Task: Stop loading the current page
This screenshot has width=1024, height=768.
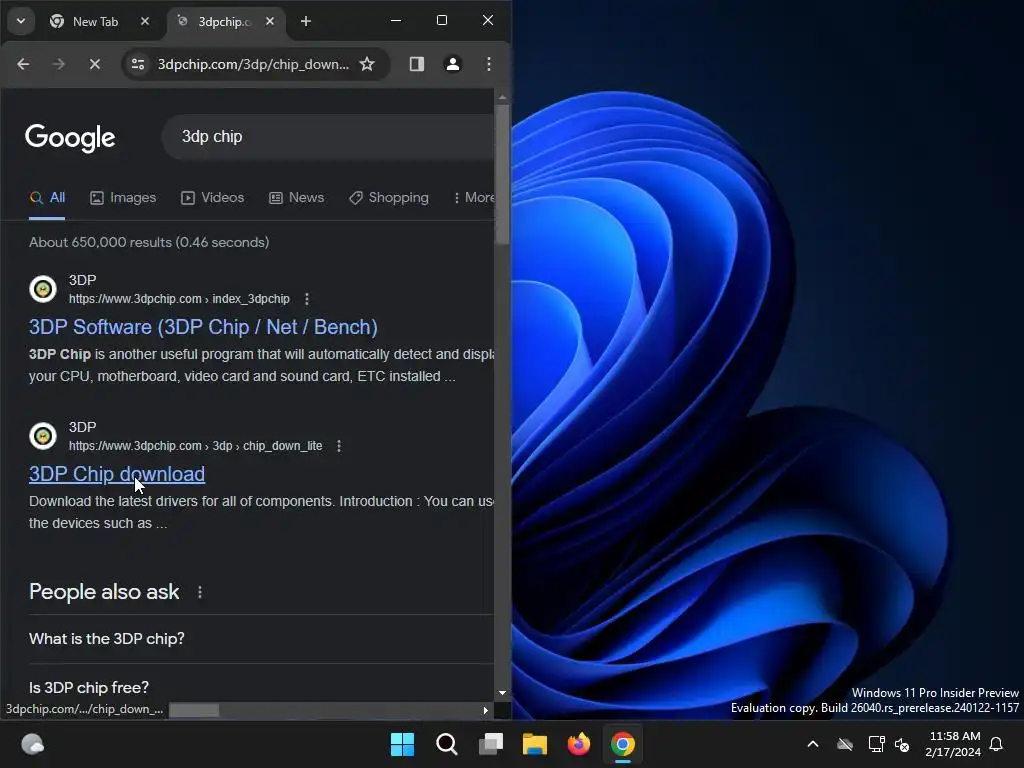Action: pos(95,64)
